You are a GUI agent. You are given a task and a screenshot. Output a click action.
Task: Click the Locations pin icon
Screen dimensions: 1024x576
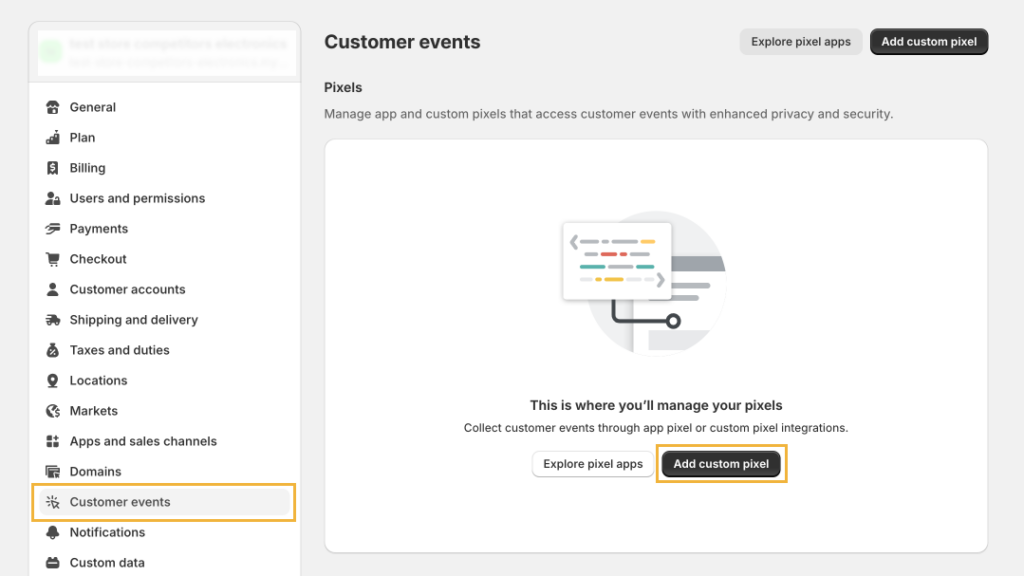point(53,380)
